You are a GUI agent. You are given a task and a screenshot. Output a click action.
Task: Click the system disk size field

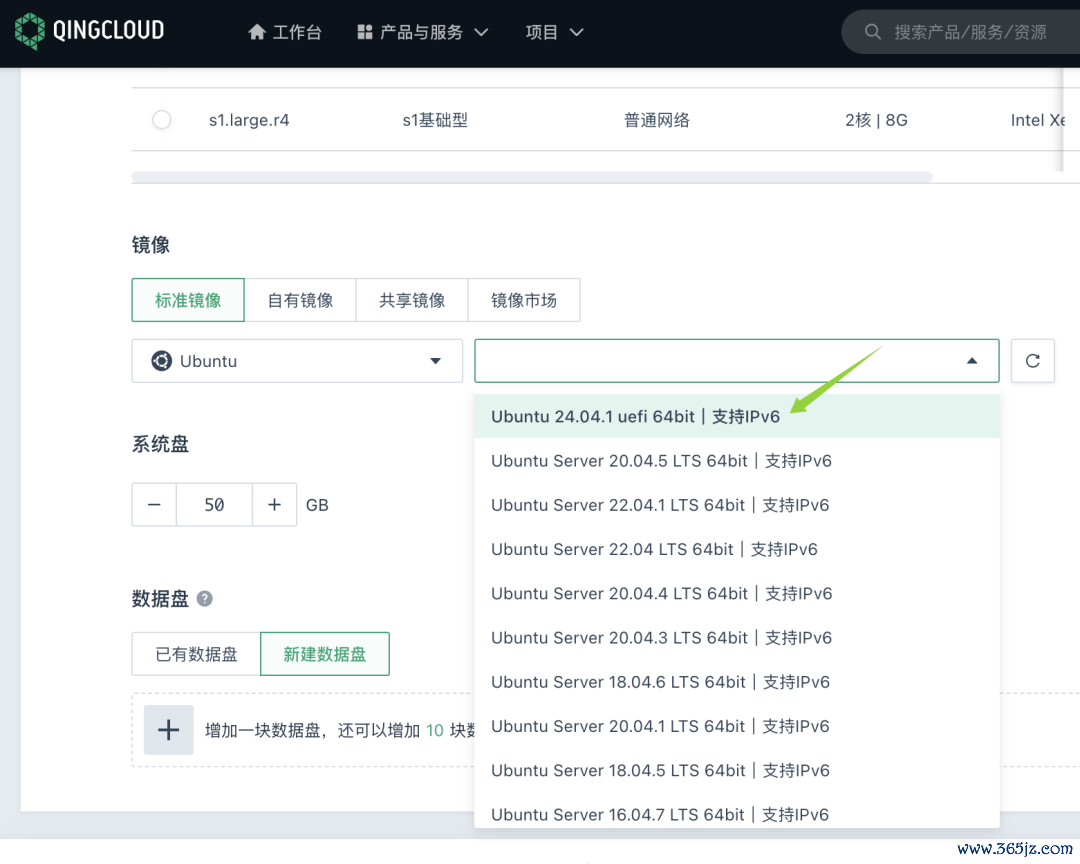(214, 504)
